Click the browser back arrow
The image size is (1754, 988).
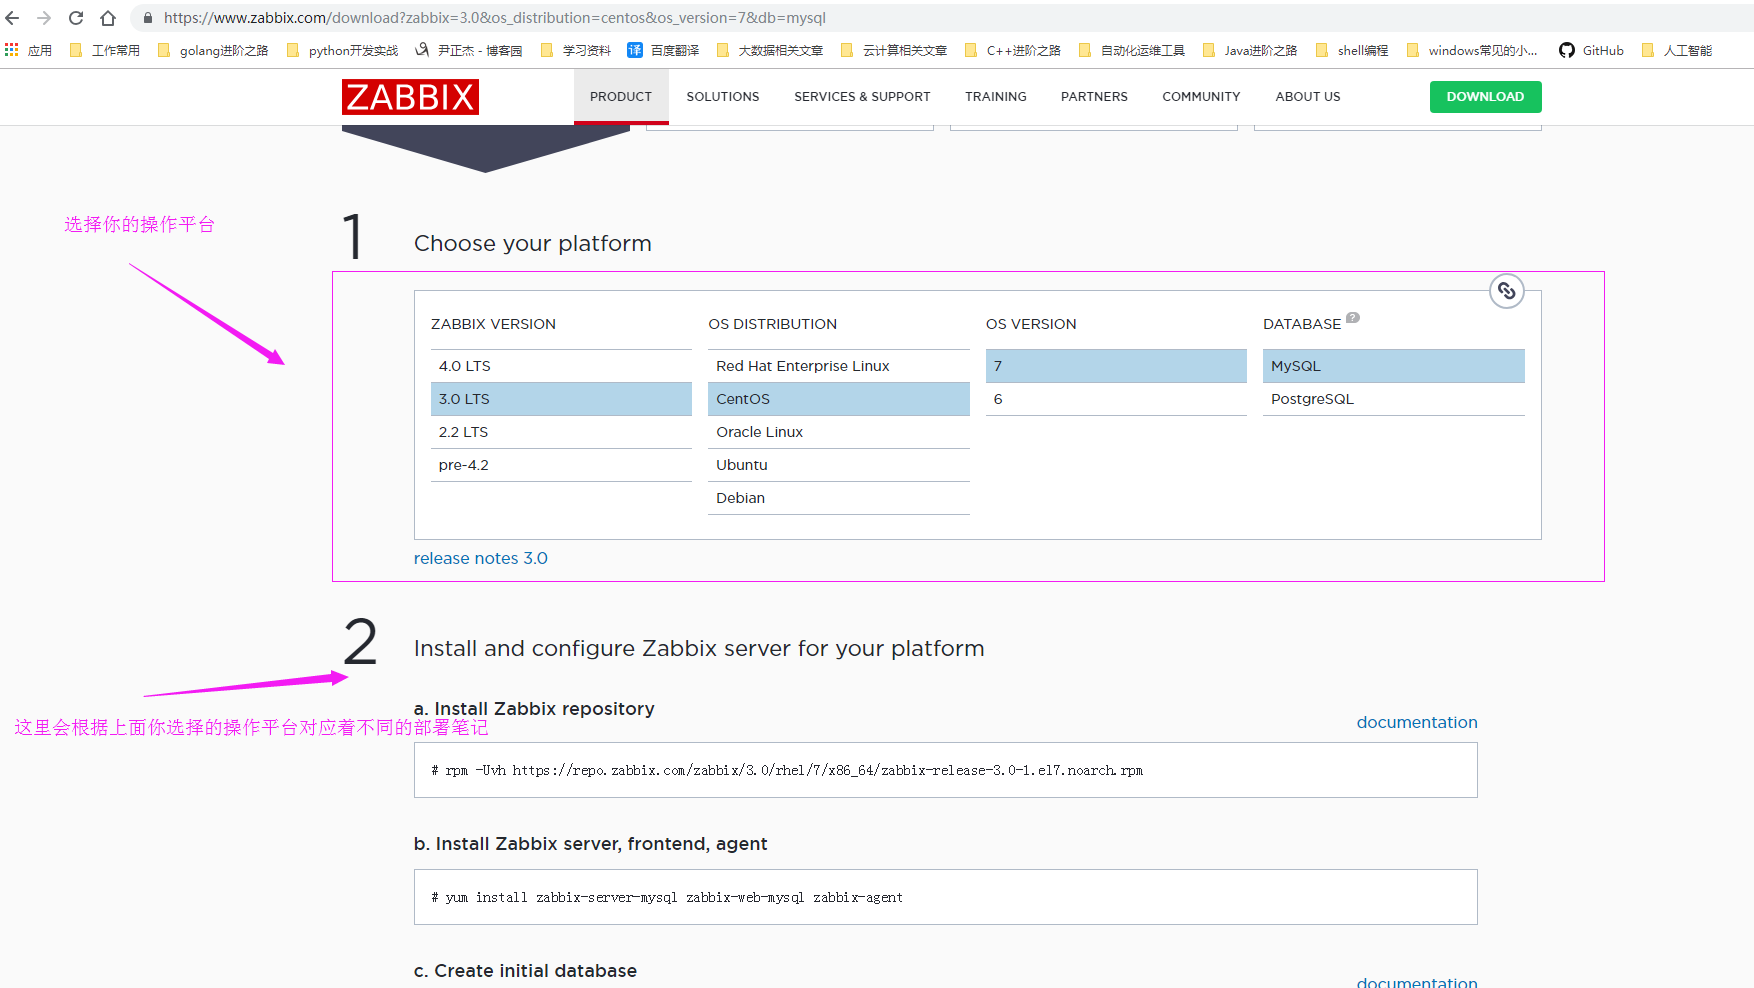point(12,18)
